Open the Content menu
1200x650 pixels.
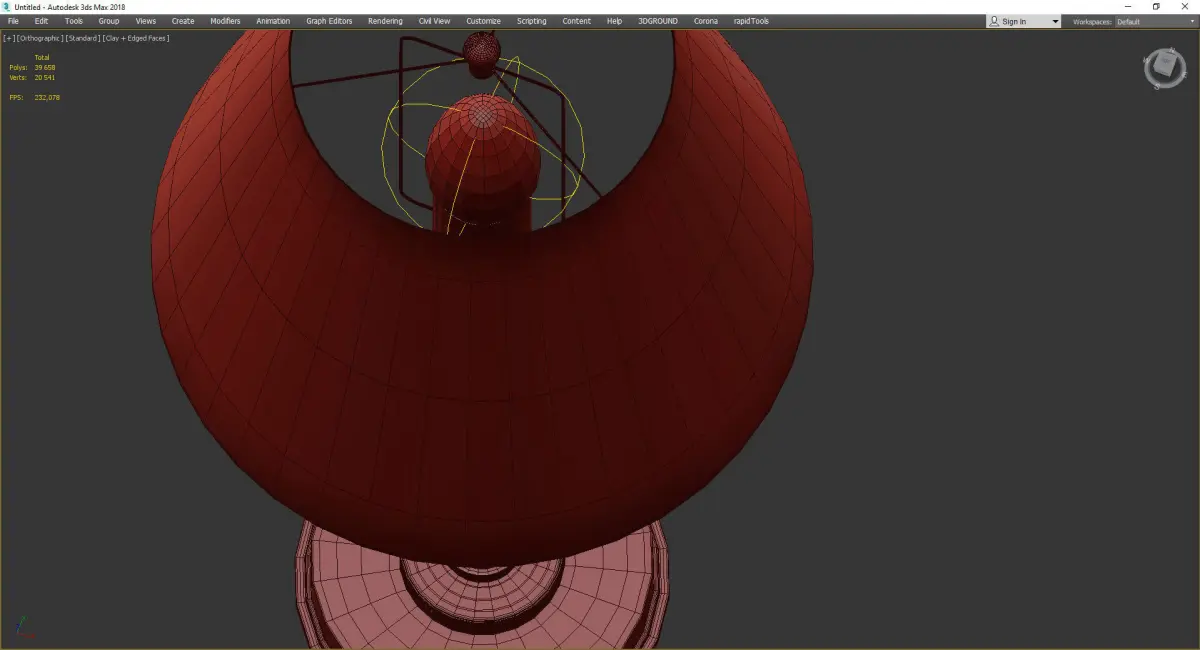576,21
